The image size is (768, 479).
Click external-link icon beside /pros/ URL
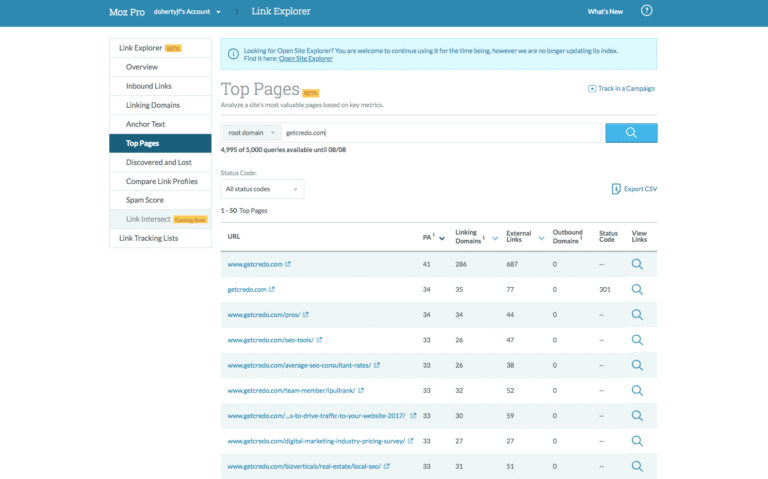click(306, 314)
